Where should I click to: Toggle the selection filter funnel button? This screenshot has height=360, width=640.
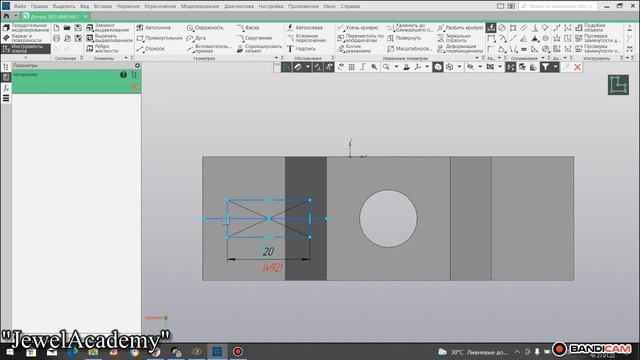point(545,67)
